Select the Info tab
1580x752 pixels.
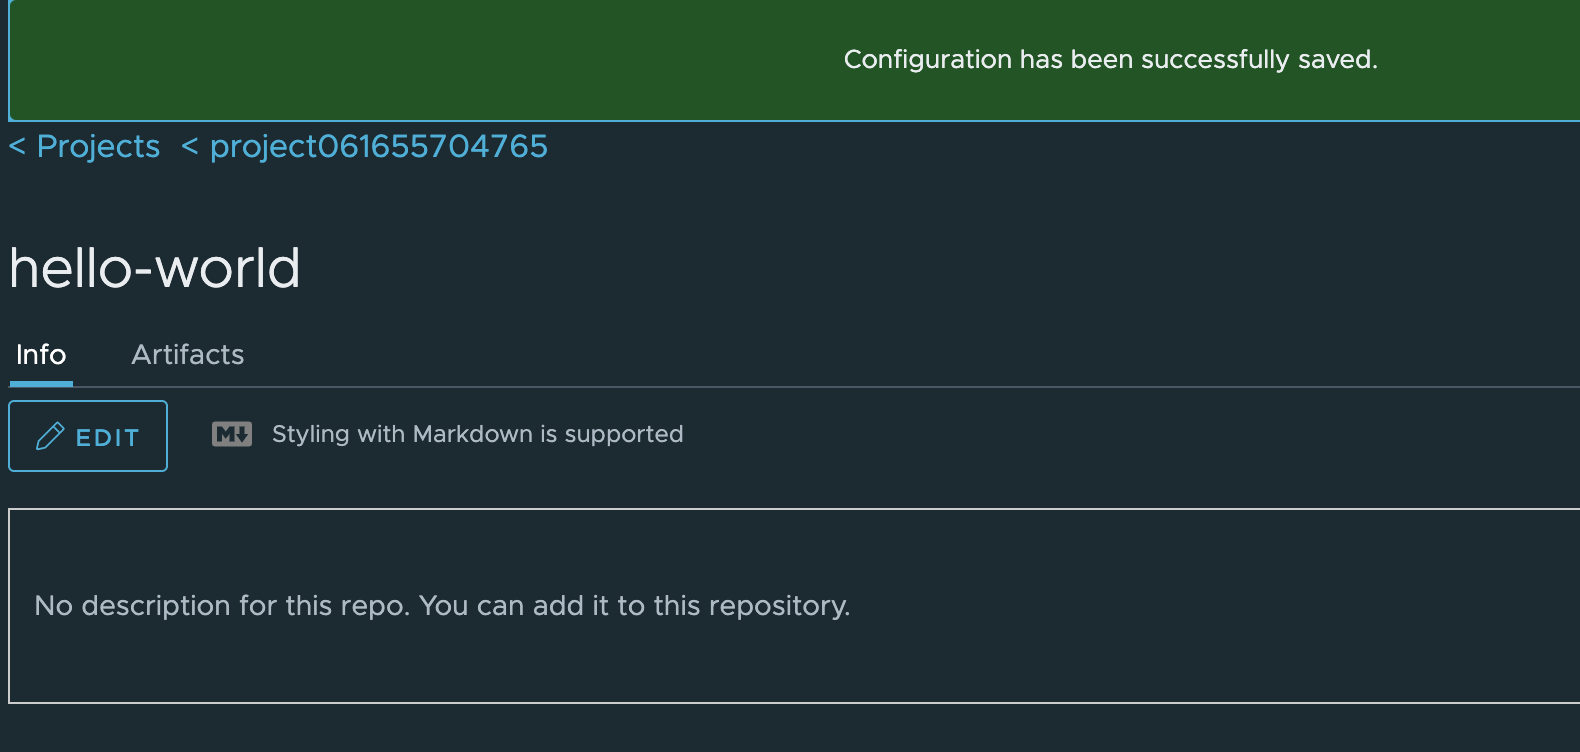click(40, 355)
